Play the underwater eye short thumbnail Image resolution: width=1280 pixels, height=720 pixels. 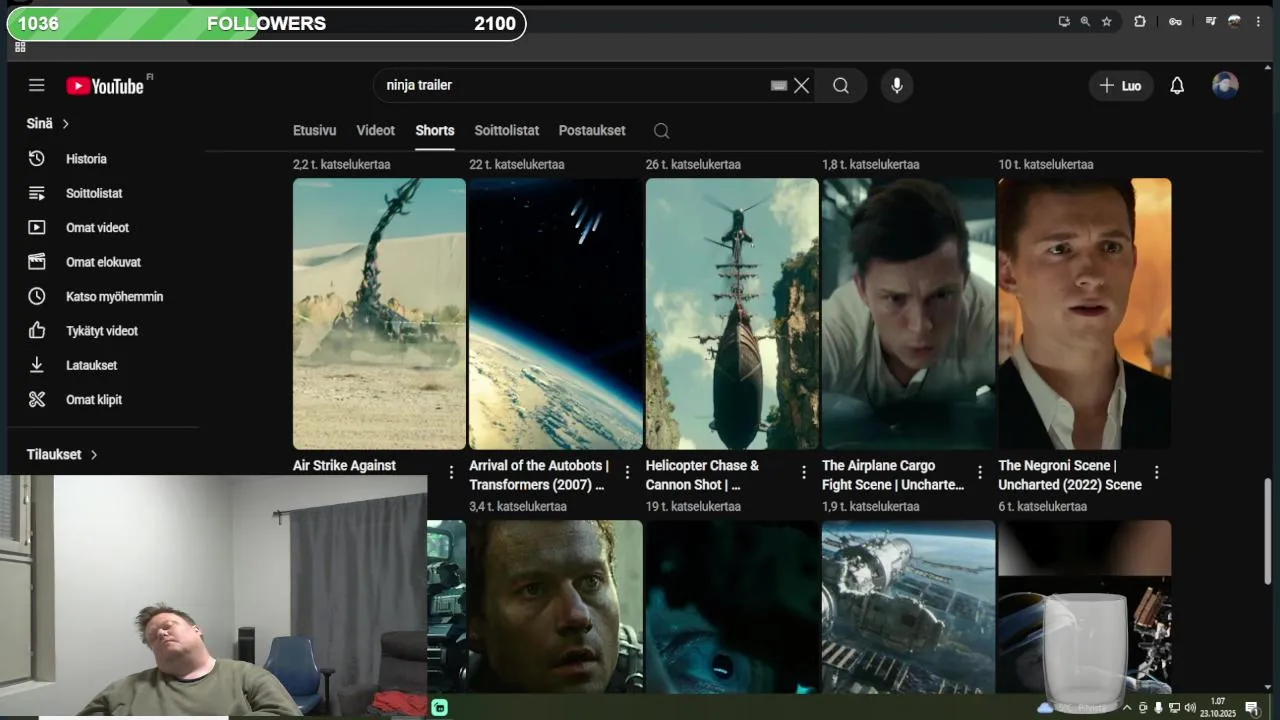pos(732,607)
